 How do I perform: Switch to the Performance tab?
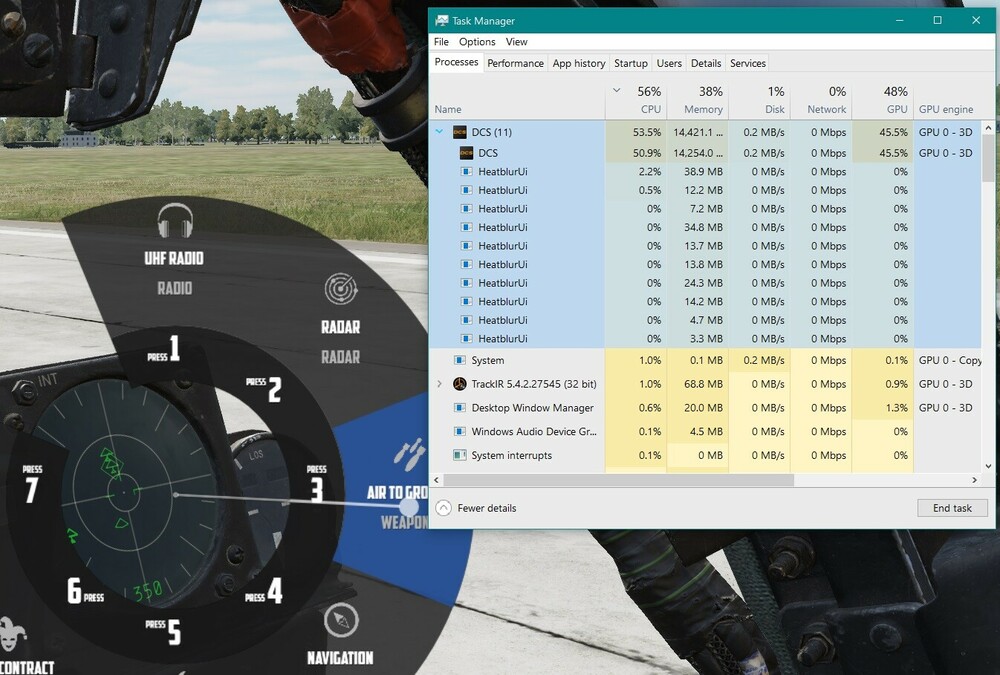(515, 63)
